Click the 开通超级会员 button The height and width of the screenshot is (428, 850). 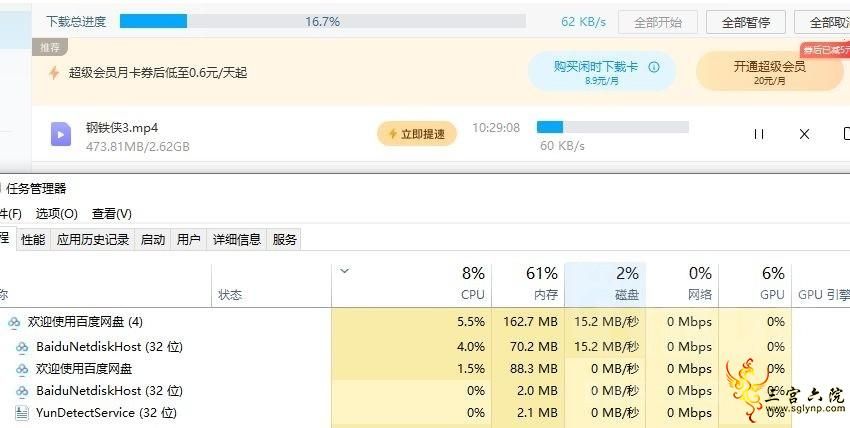(x=770, y=72)
